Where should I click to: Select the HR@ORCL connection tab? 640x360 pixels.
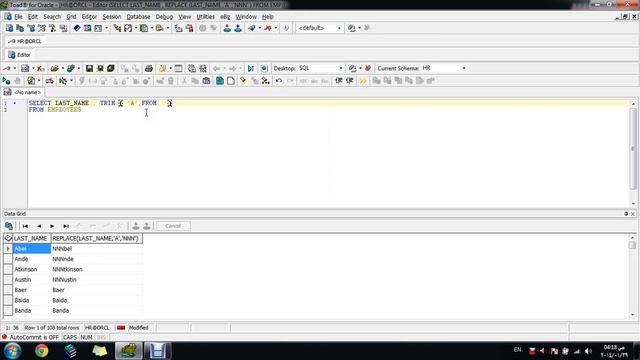[25, 42]
